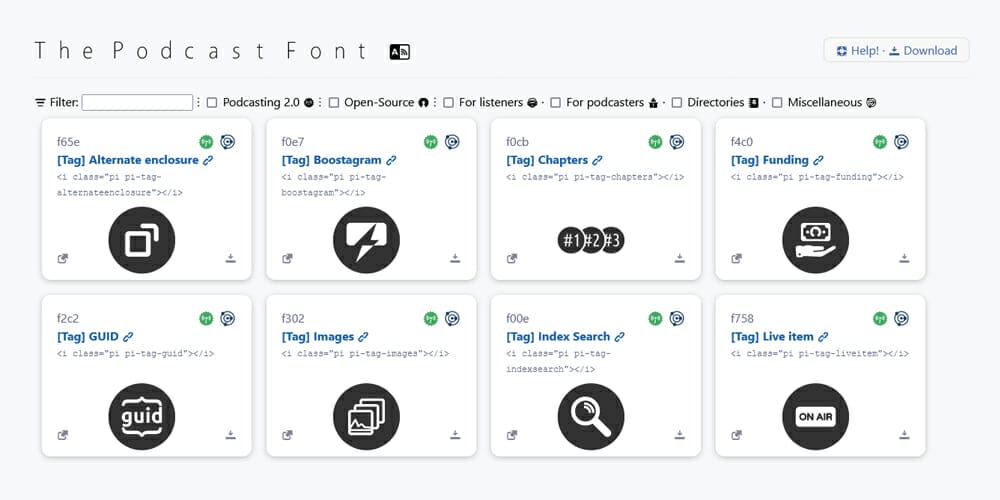1000x500 pixels.
Task: Select the pi-tag-chapters code snippet
Action: pos(595,177)
